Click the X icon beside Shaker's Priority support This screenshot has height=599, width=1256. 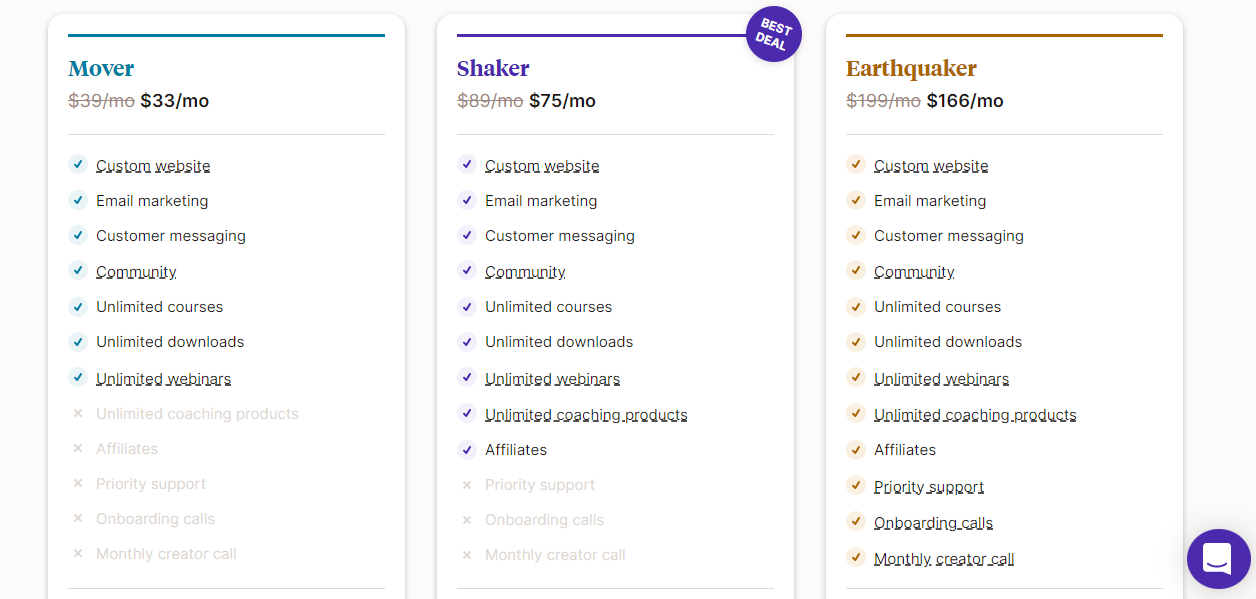tap(467, 485)
